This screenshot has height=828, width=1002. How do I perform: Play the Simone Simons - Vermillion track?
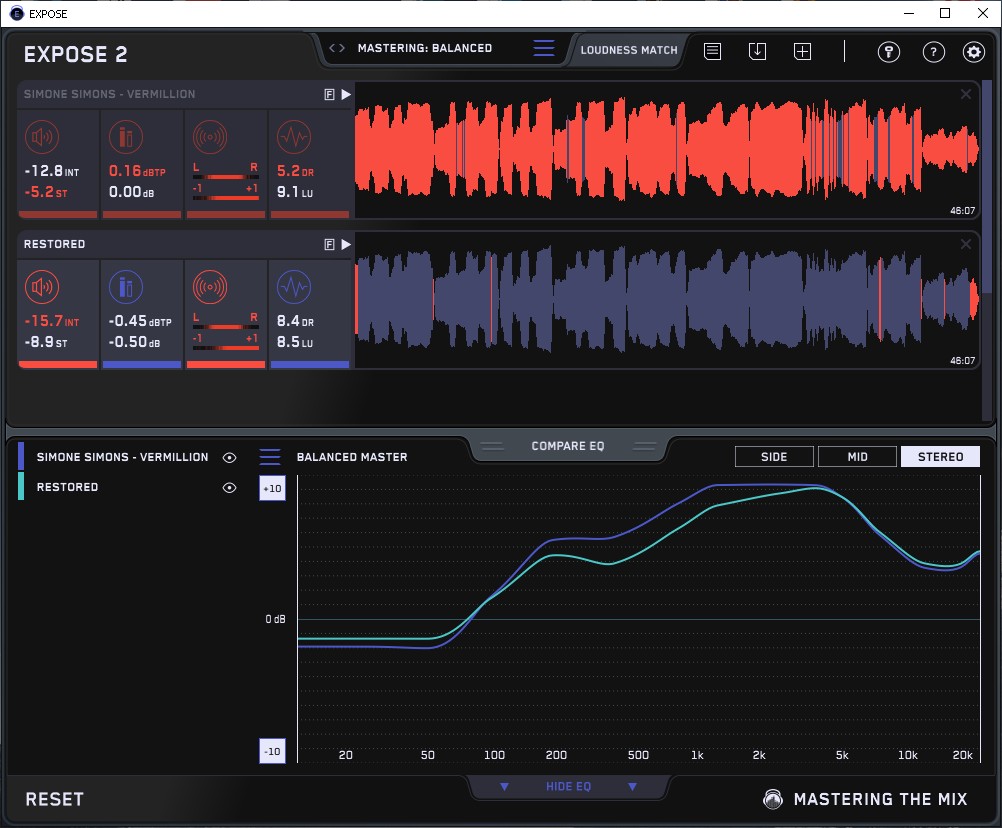pos(346,94)
